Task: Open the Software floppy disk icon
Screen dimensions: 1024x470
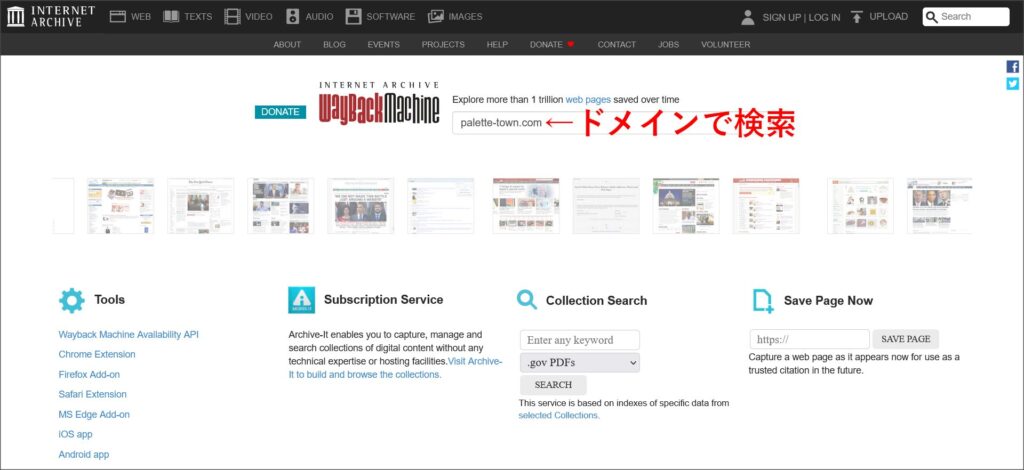Action: [x=354, y=16]
